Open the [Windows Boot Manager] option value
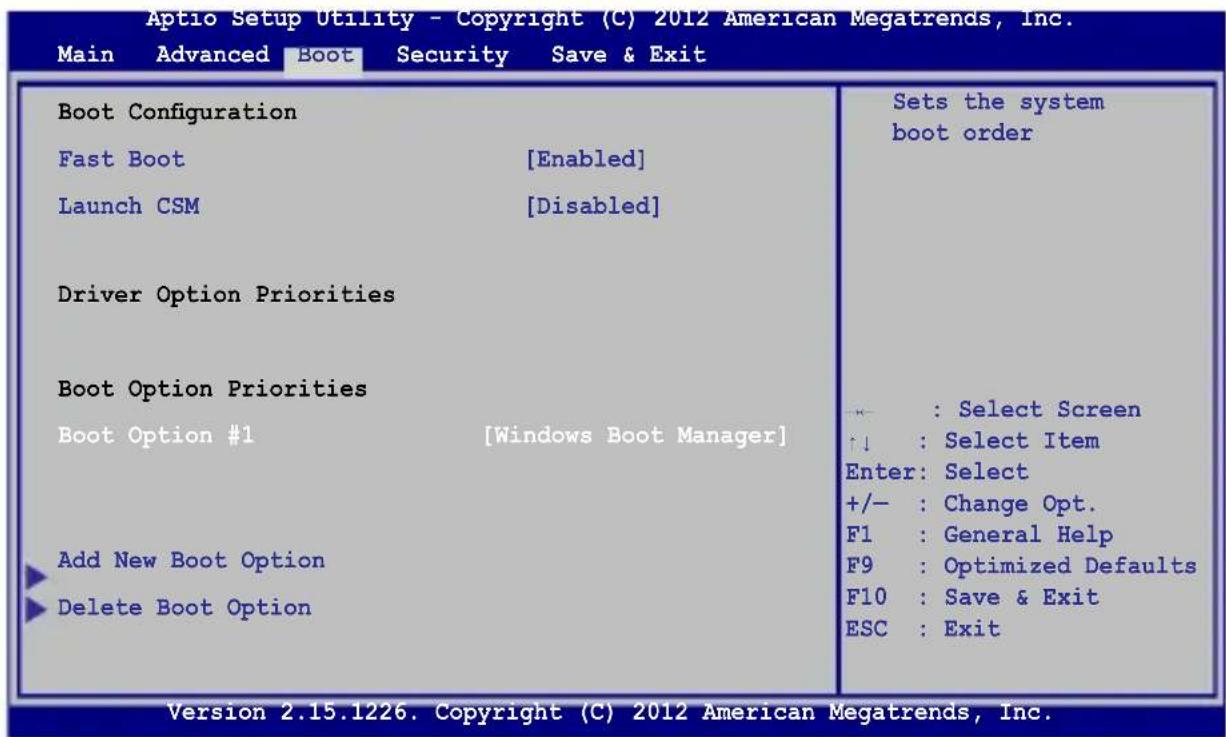Image resolution: width=1226 pixels, height=737 pixels. pos(635,436)
